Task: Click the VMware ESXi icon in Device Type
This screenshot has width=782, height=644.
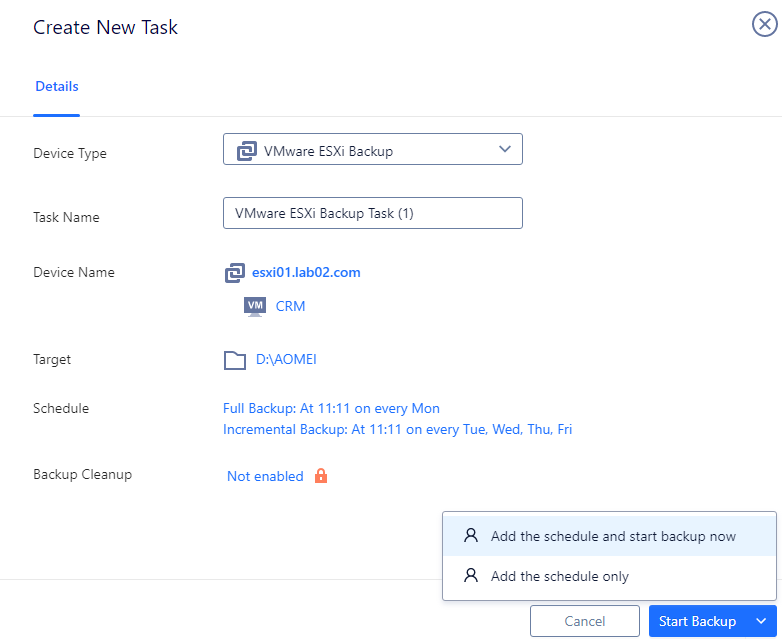Action: [246, 151]
